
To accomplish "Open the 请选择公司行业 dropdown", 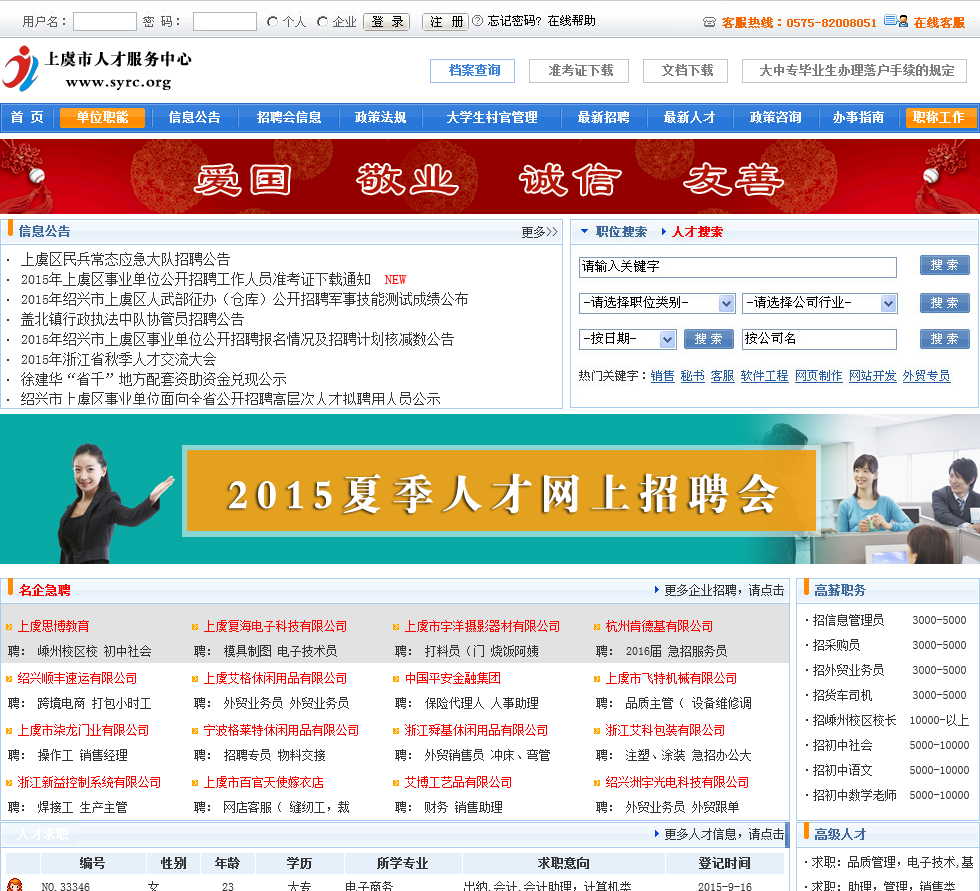I will pos(819,303).
